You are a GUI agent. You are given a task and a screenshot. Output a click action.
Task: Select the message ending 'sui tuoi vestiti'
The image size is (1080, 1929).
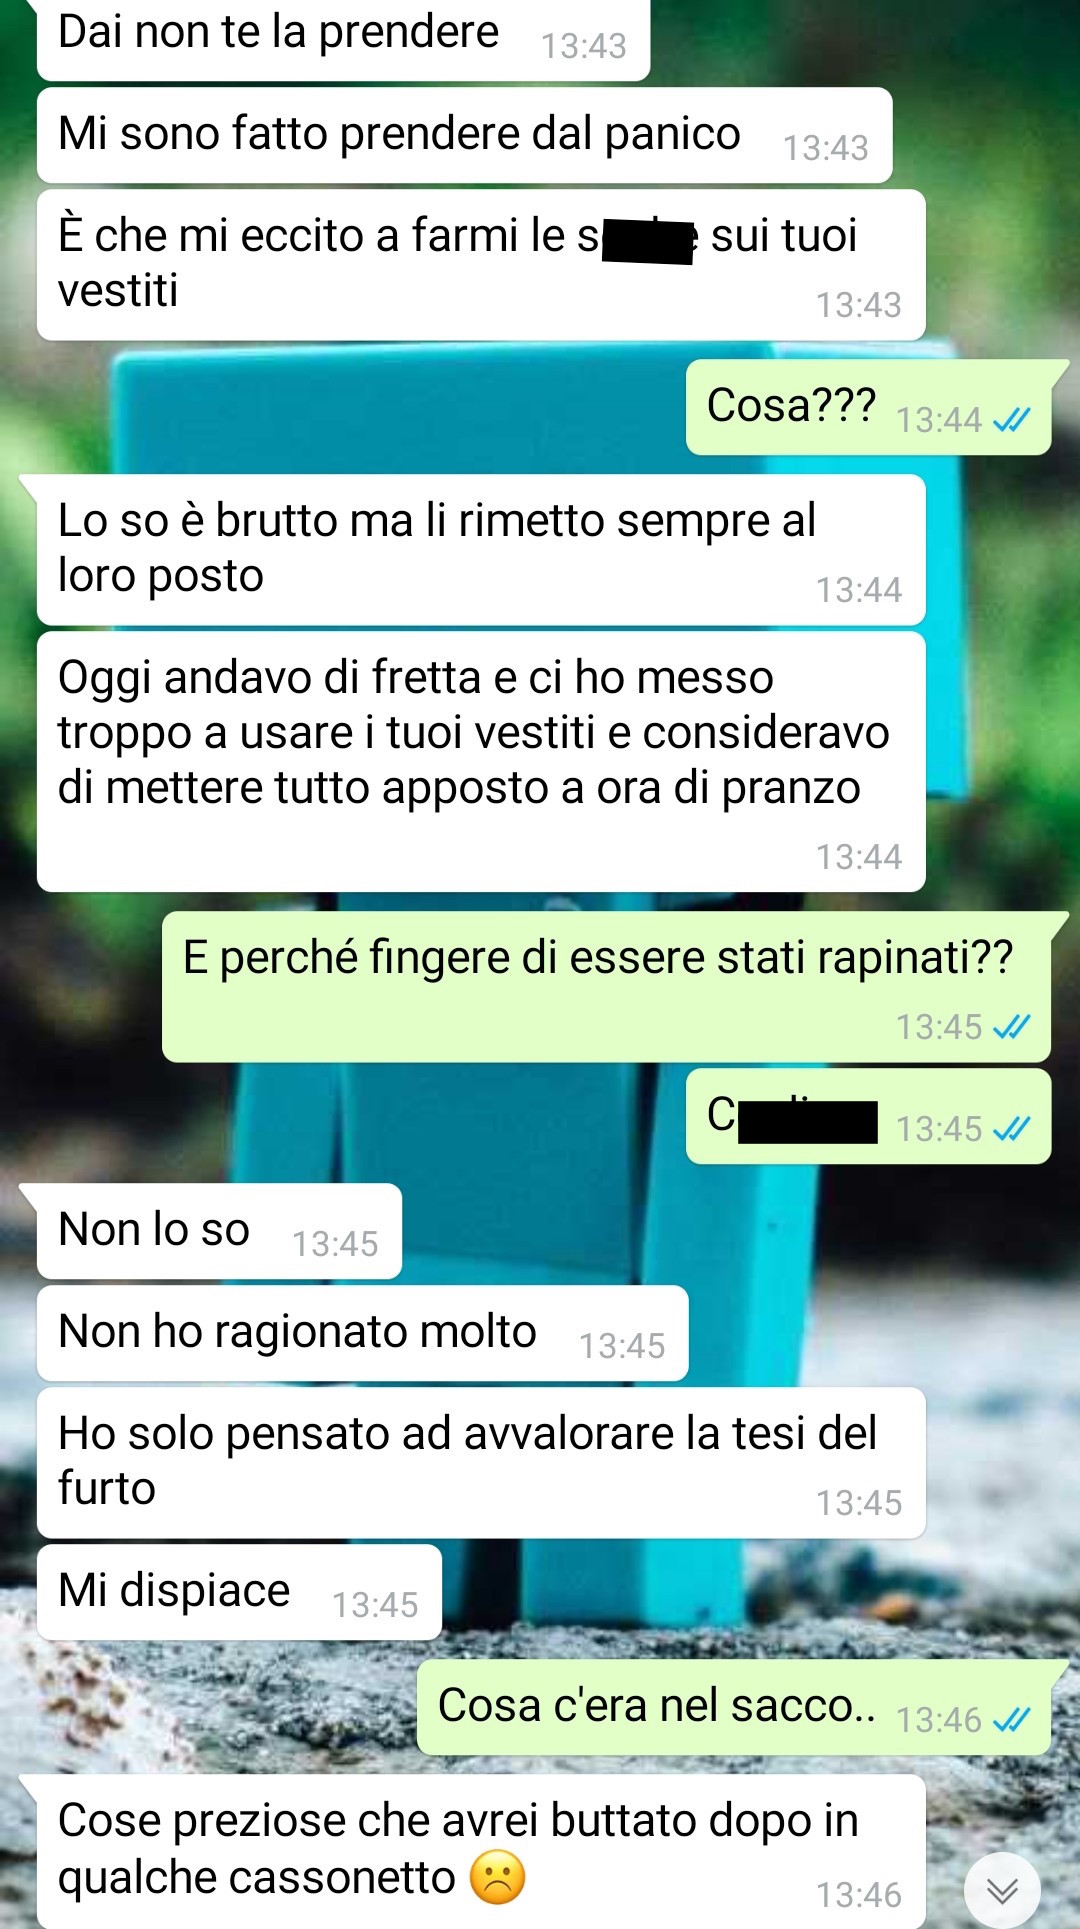pyautogui.click(x=481, y=265)
